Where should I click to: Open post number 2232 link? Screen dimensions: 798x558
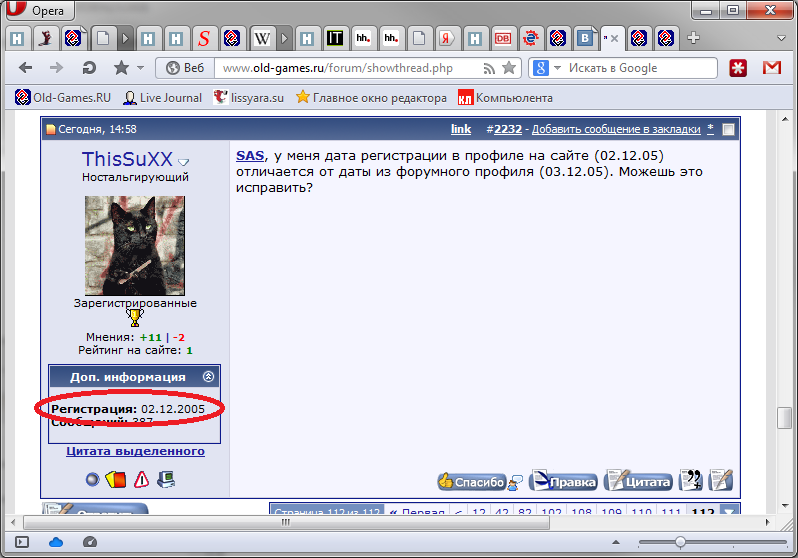point(508,129)
